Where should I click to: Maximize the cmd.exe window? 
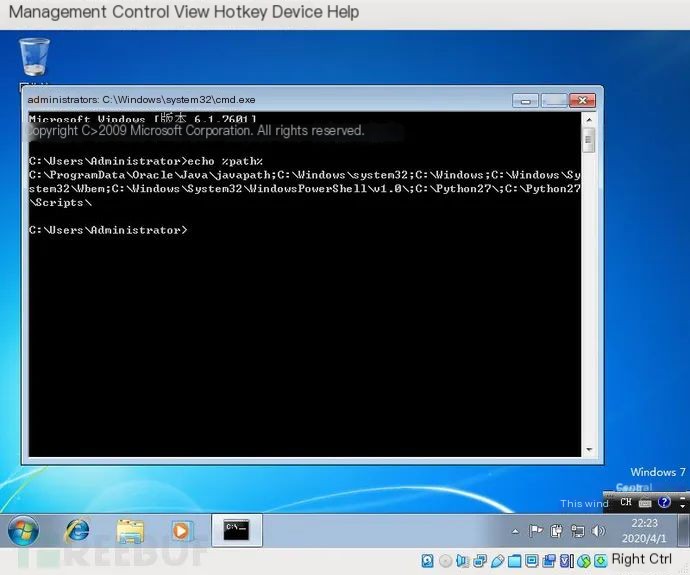(554, 101)
